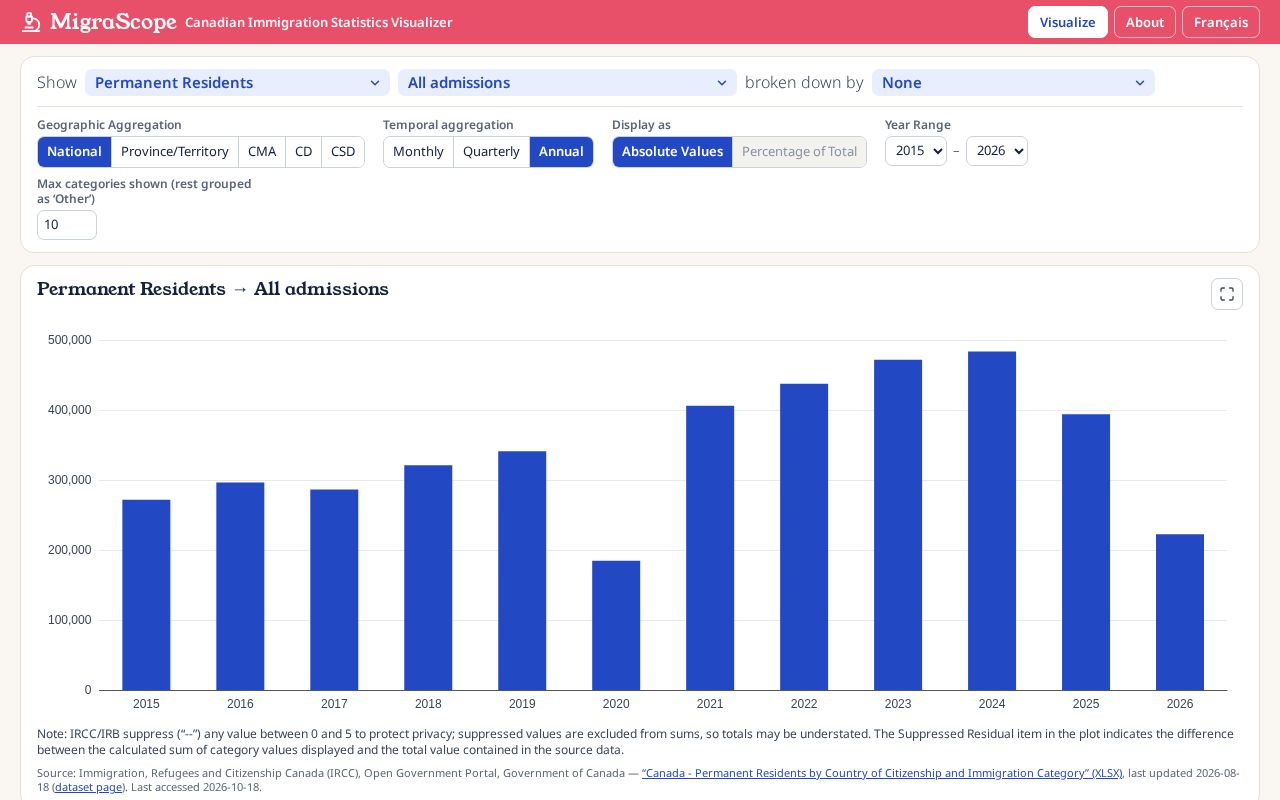Choose CSD geographic aggregation
Screen dimensions: 1280x800
[343, 152]
